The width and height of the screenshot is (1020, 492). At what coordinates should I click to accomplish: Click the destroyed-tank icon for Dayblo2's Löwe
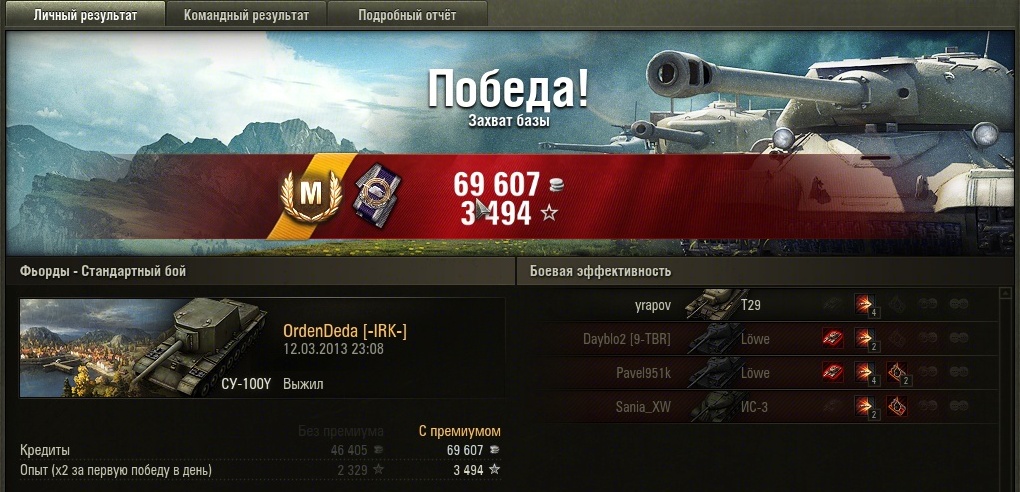pos(833,338)
